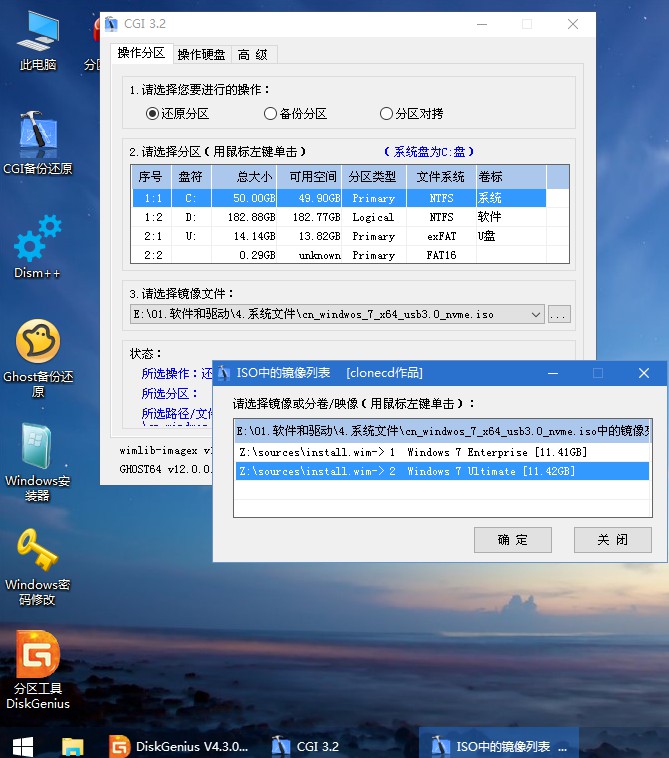Viewport: 669px width, 758px height.
Task: Select the 分区对拷 radio option
Action: [x=411, y=114]
